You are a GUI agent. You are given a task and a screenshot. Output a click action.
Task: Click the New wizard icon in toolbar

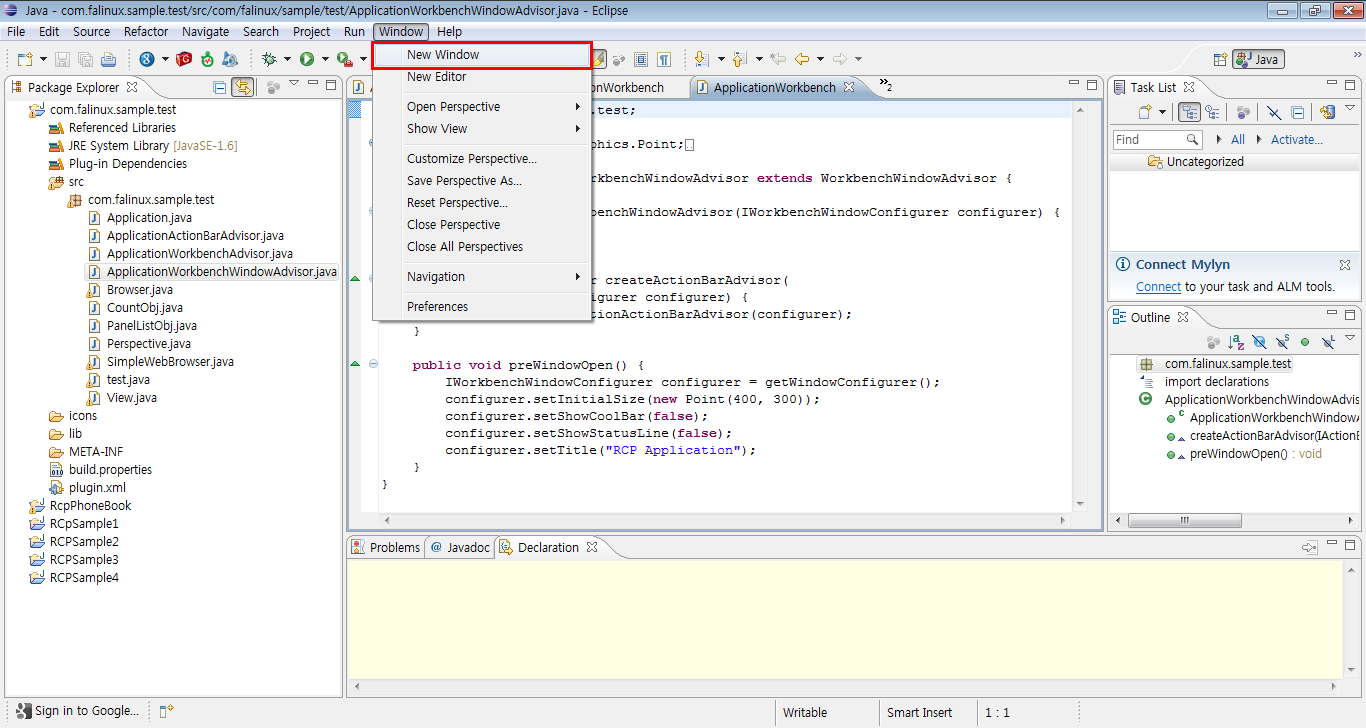[25, 59]
